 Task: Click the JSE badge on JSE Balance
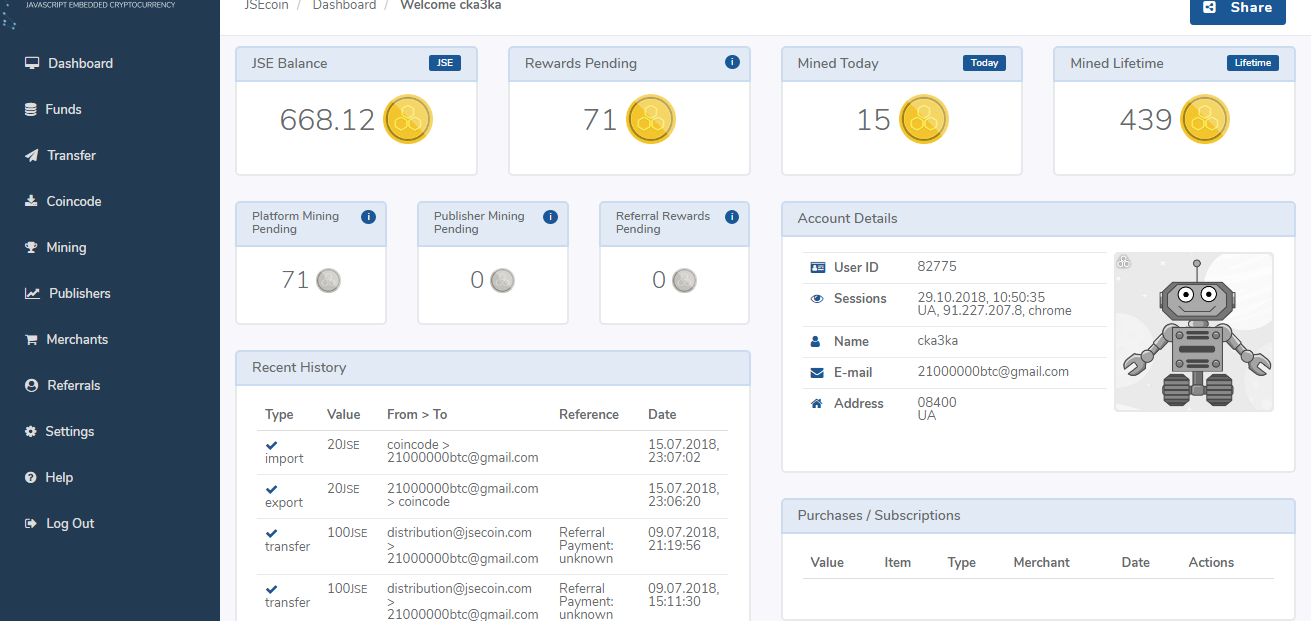tap(445, 63)
